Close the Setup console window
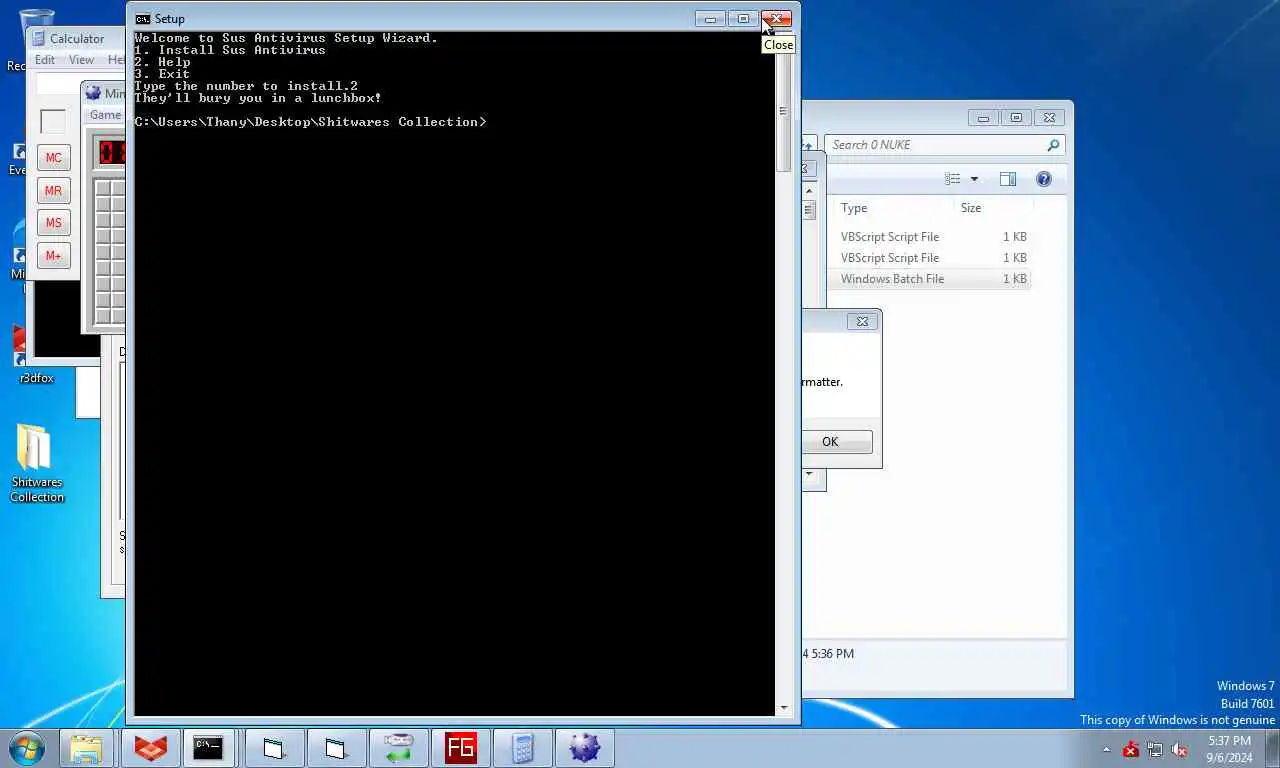Image resolution: width=1280 pixels, height=768 pixels. [777, 18]
